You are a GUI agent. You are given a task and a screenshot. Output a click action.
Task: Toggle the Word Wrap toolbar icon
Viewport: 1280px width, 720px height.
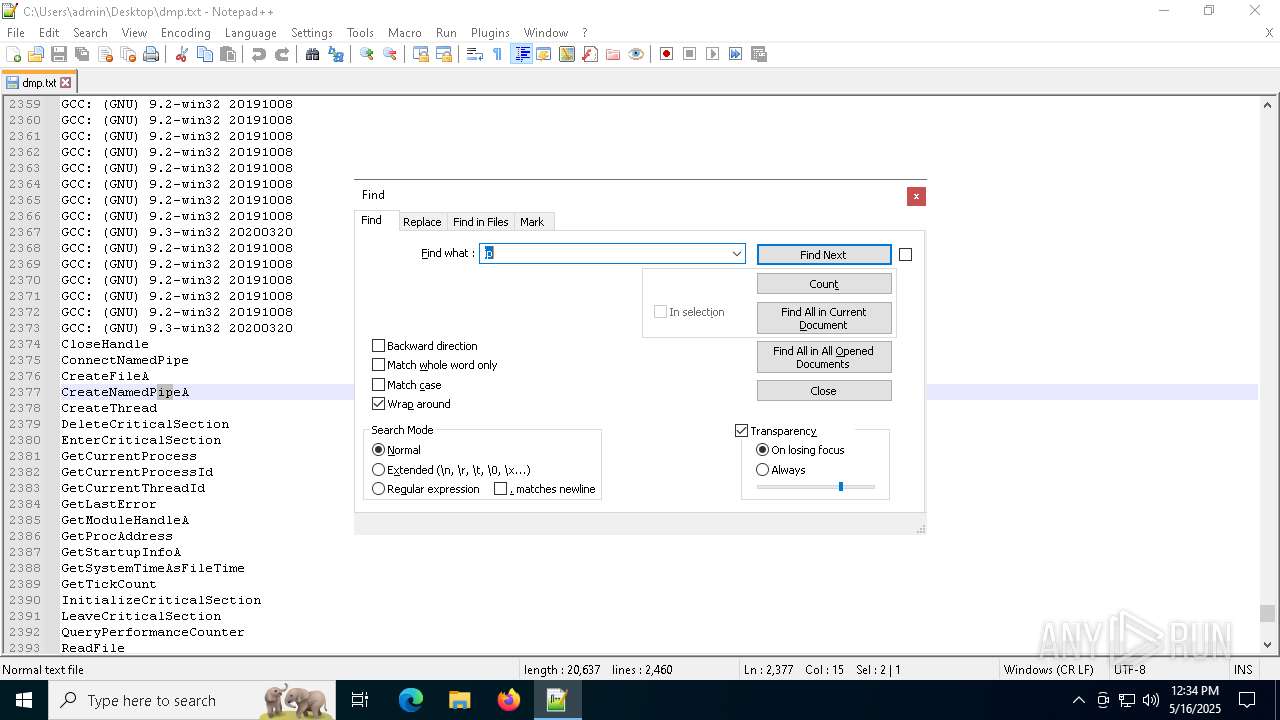pyautogui.click(x=475, y=54)
